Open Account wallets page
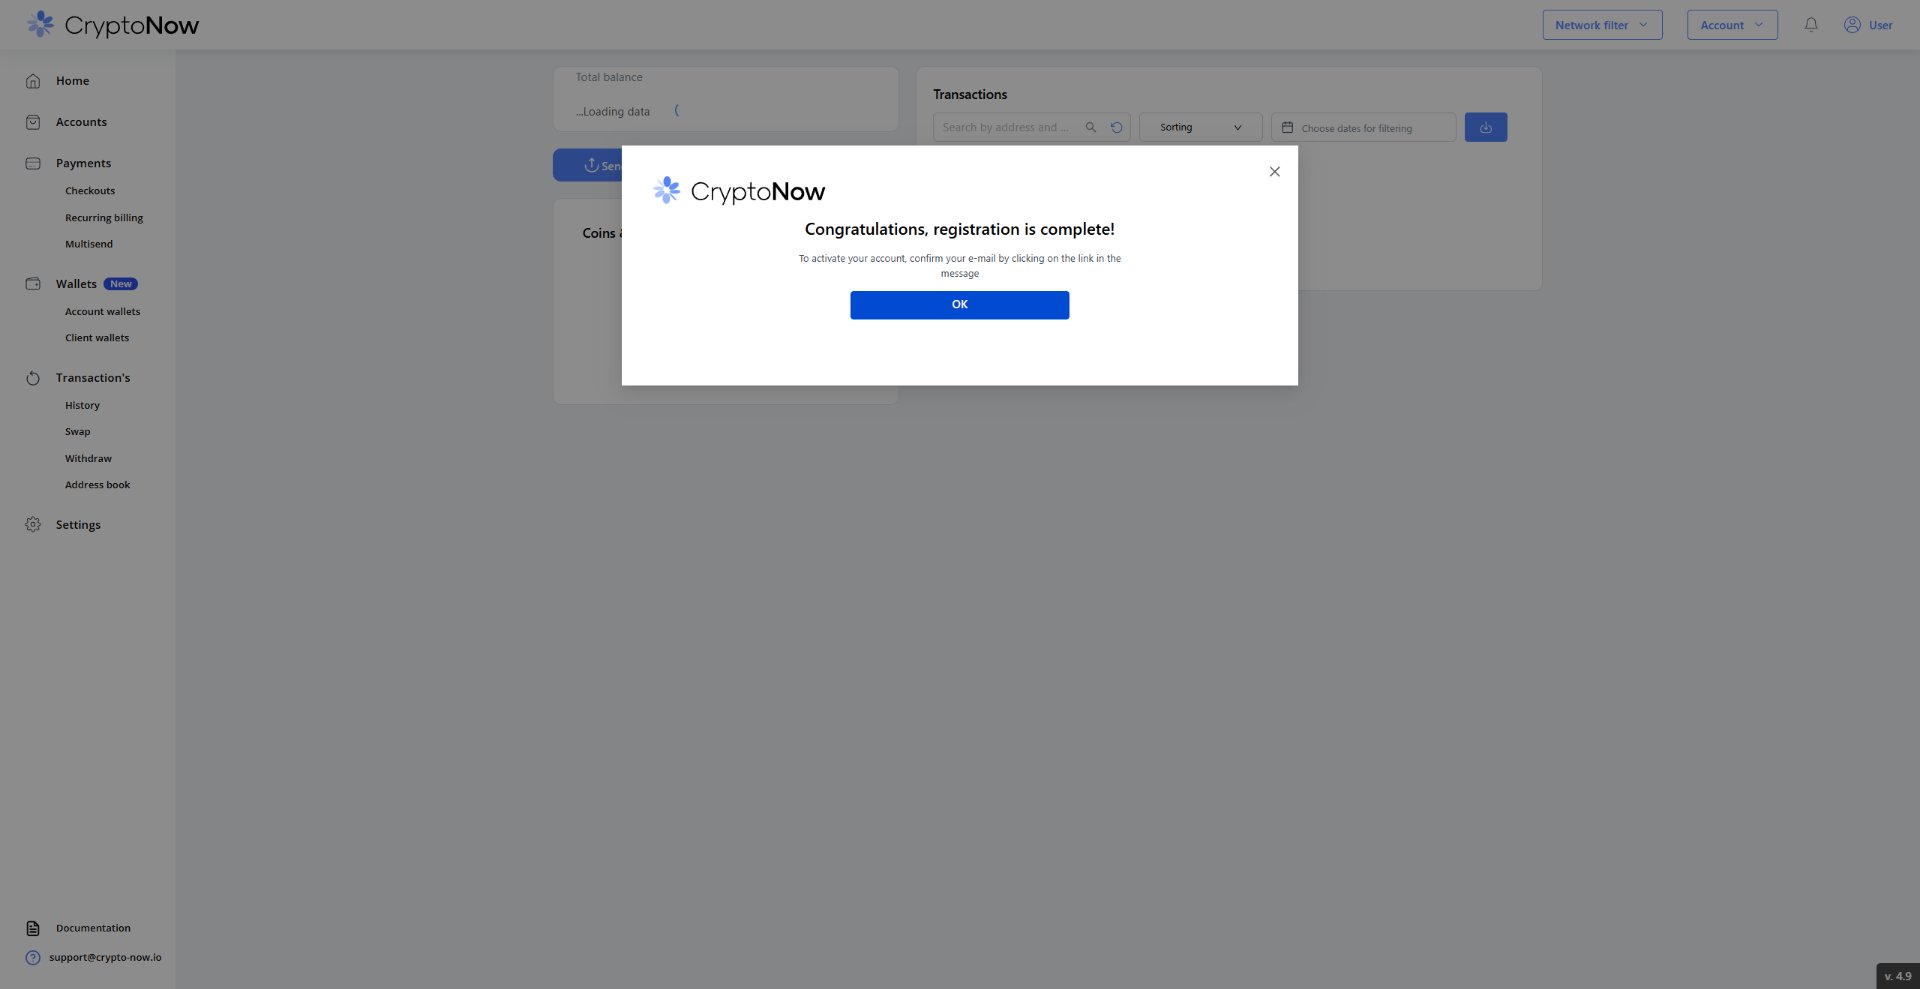 [x=103, y=312]
